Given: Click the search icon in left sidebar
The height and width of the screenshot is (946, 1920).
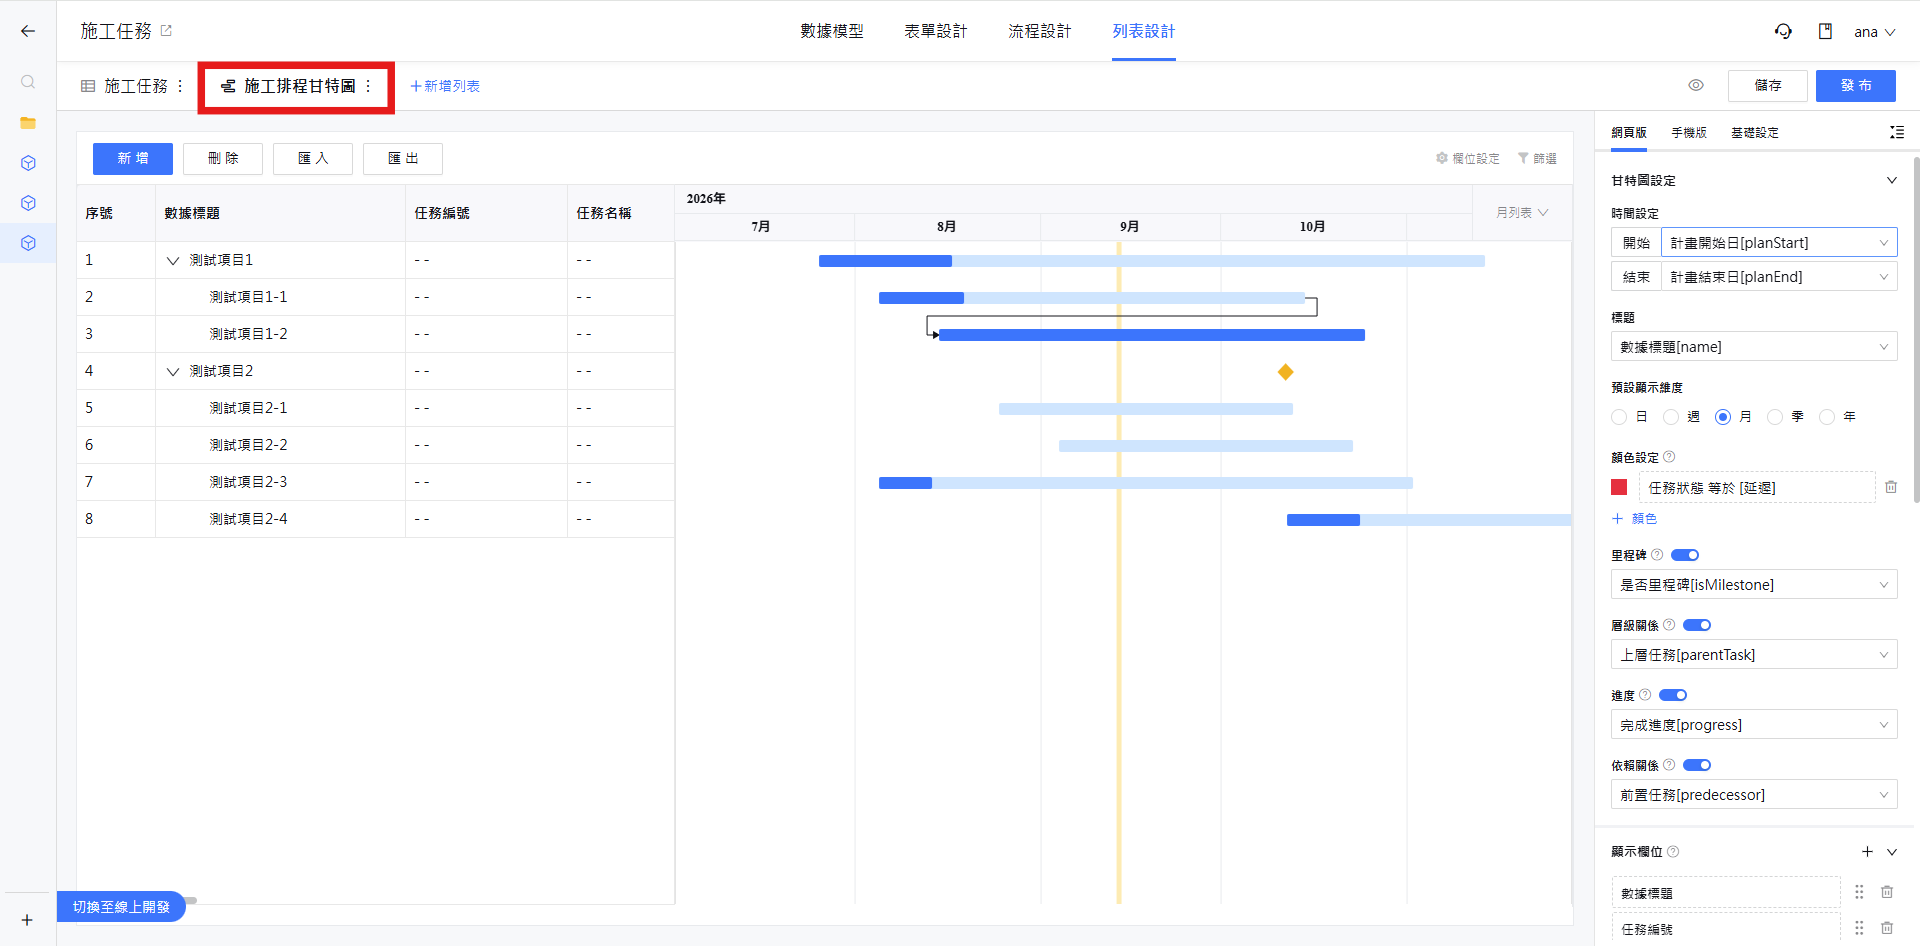Looking at the screenshot, I should (x=28, y=82).
